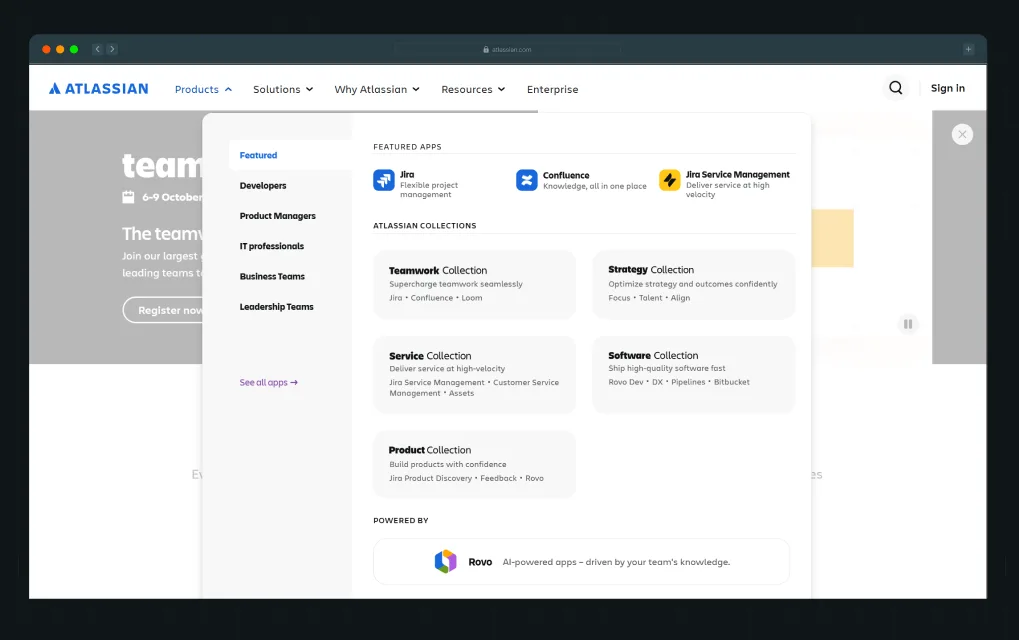Click 'Rovo Dev • DX • Pipelines • Bitbucket' text
Screen dimensions: 1019x640
679,382
